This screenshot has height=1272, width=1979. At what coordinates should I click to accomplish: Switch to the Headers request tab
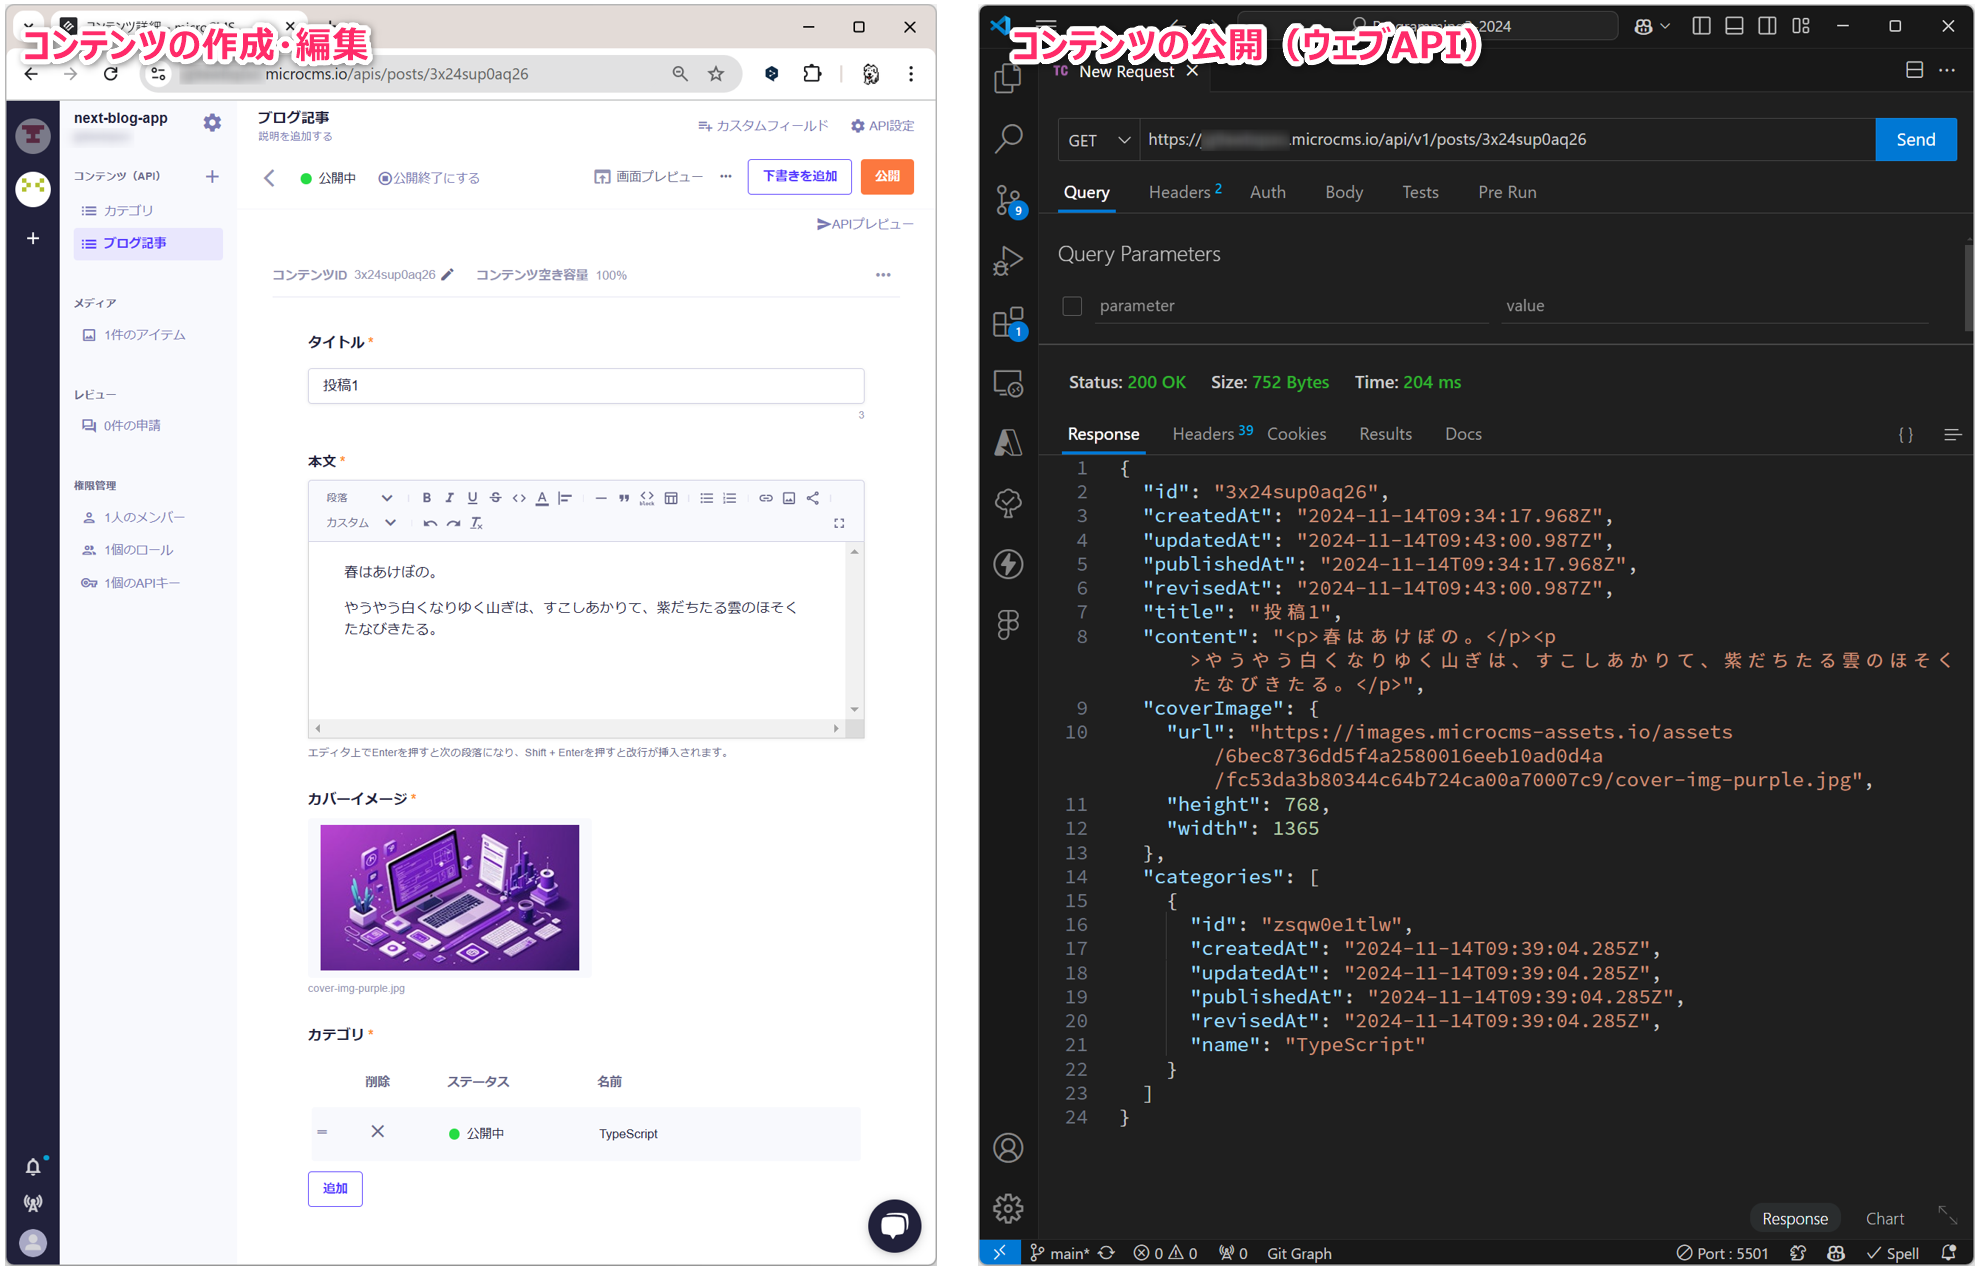point(1180,192)
